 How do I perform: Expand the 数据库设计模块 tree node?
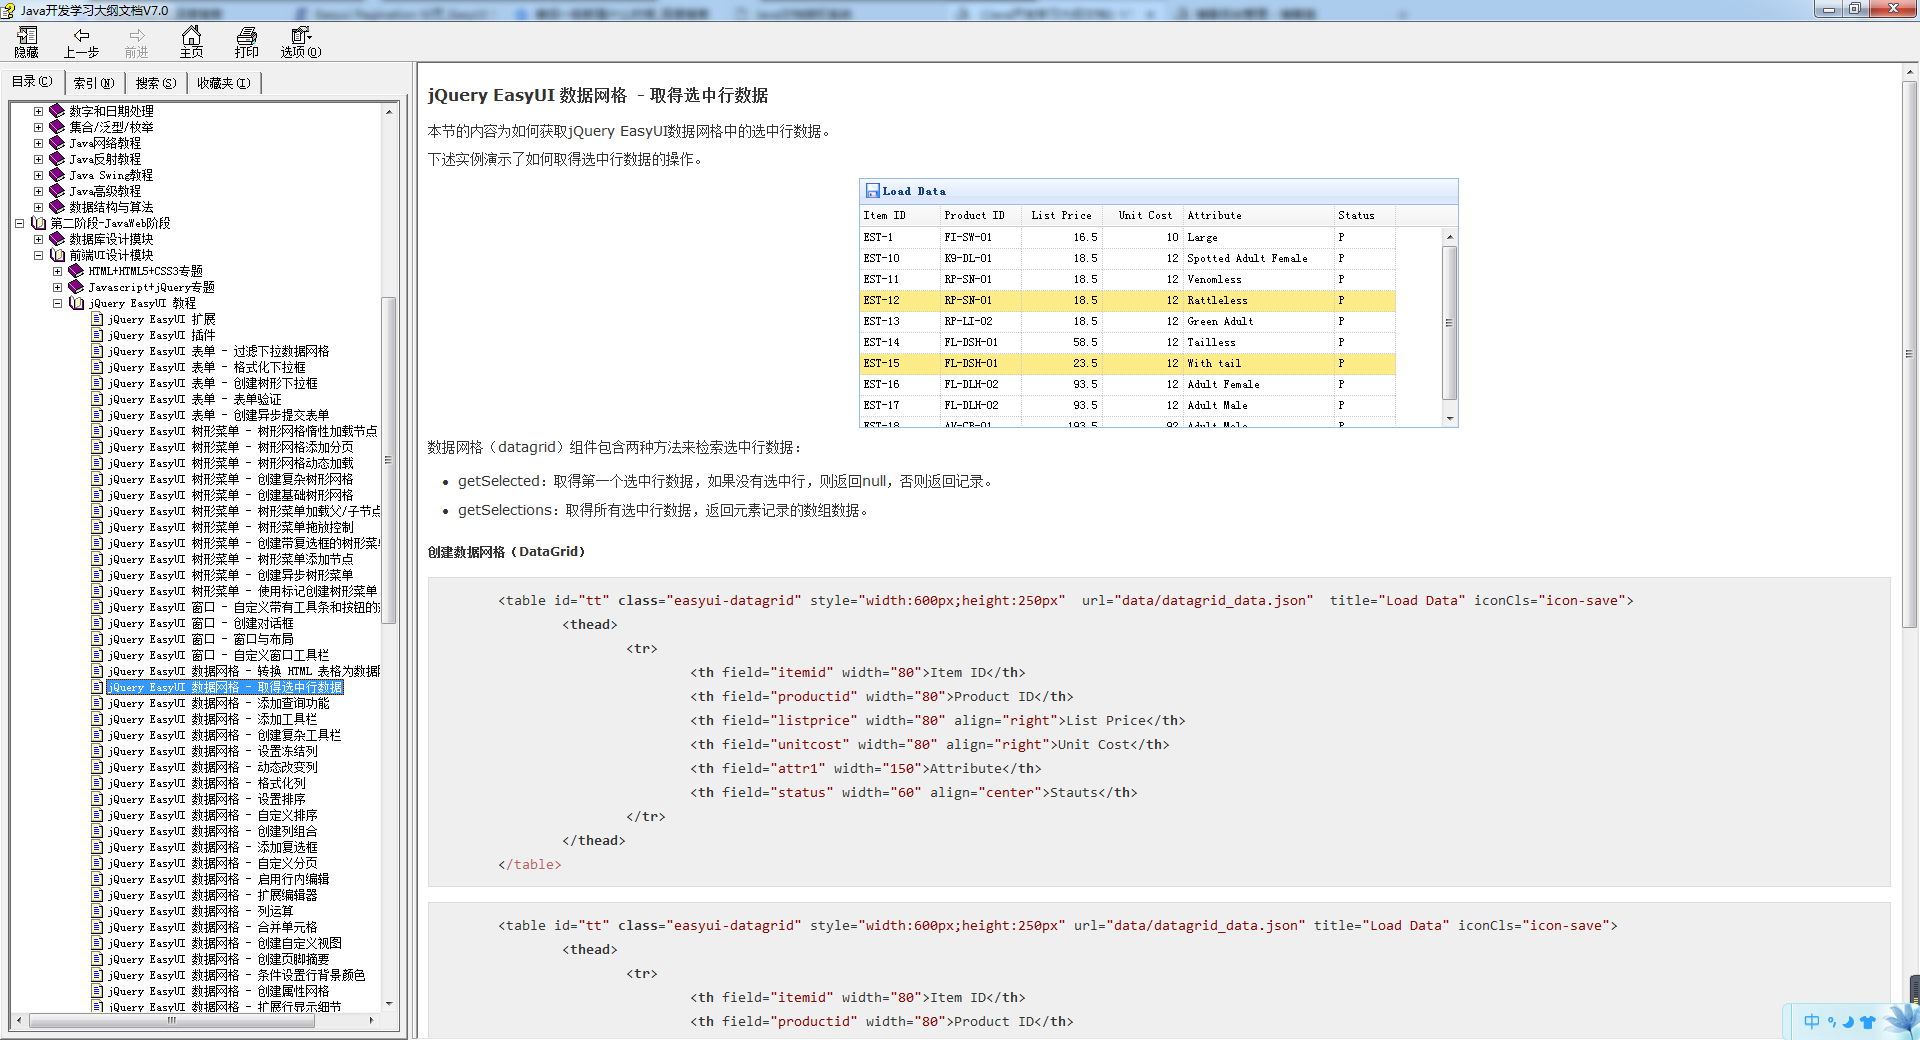[x=38, y=239]
